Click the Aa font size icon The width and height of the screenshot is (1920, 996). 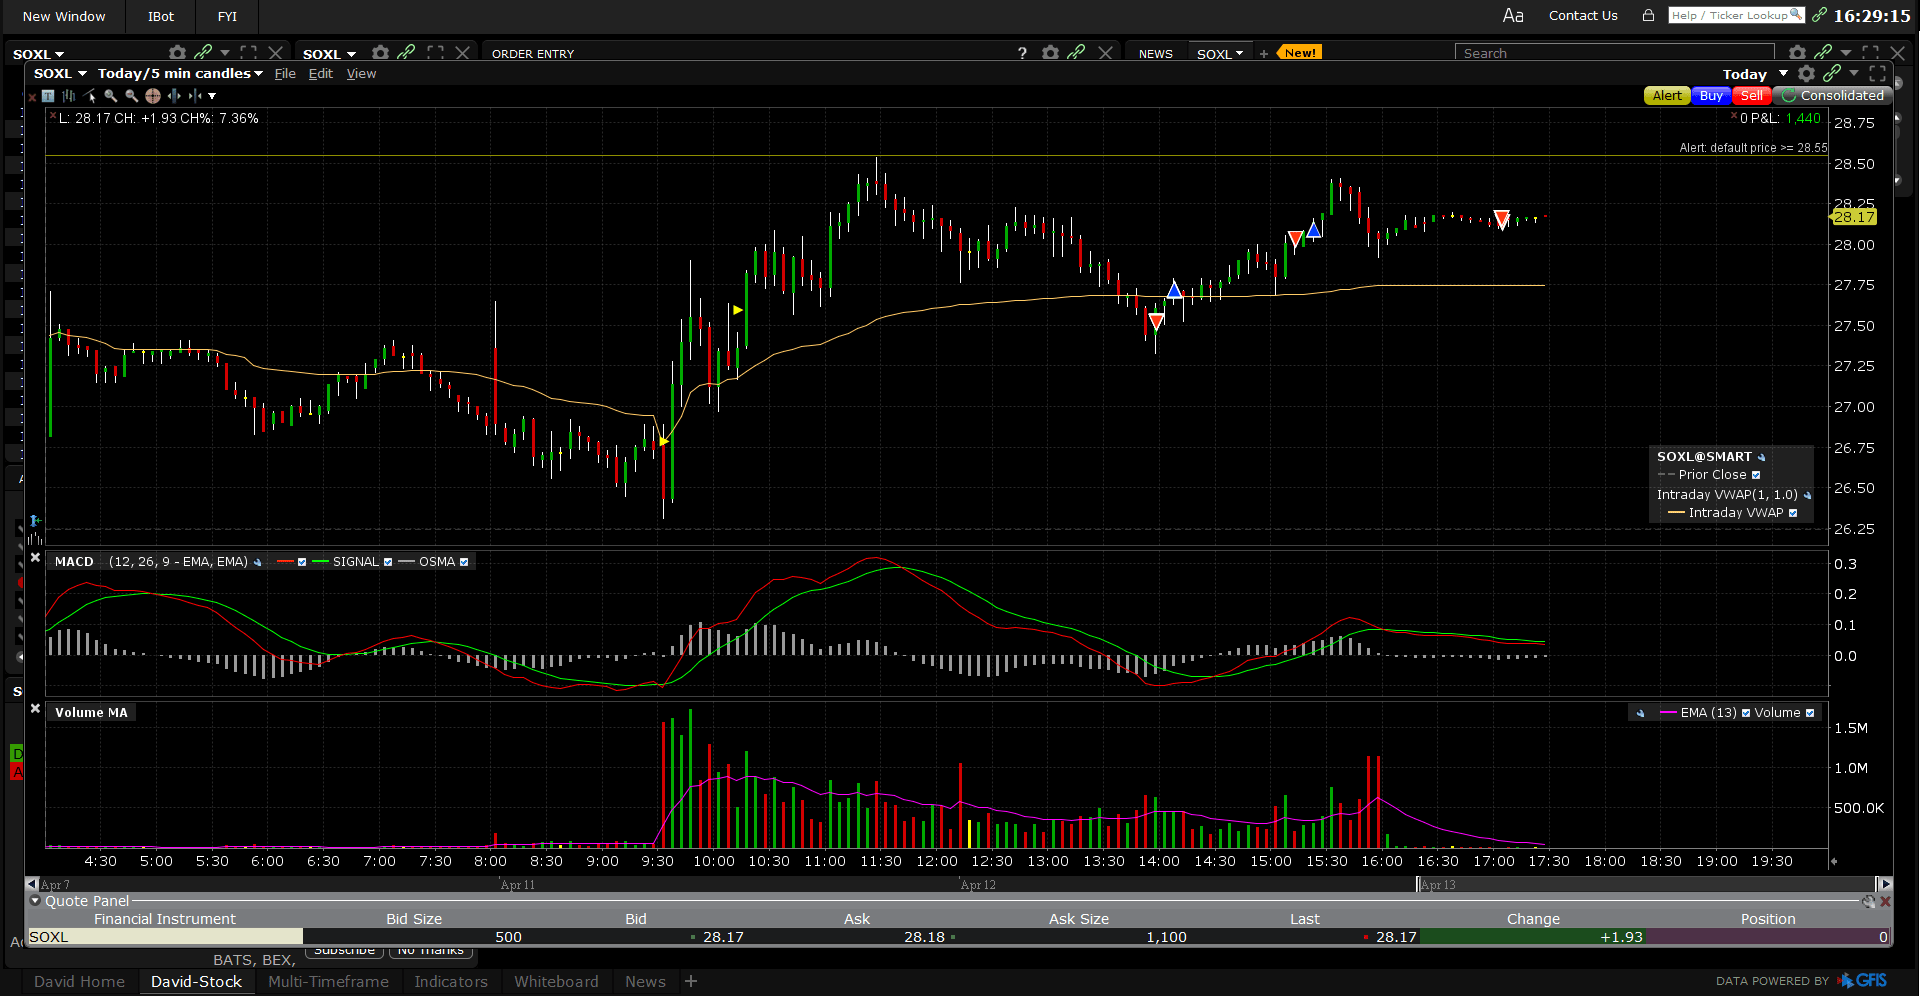[1513, 15]
